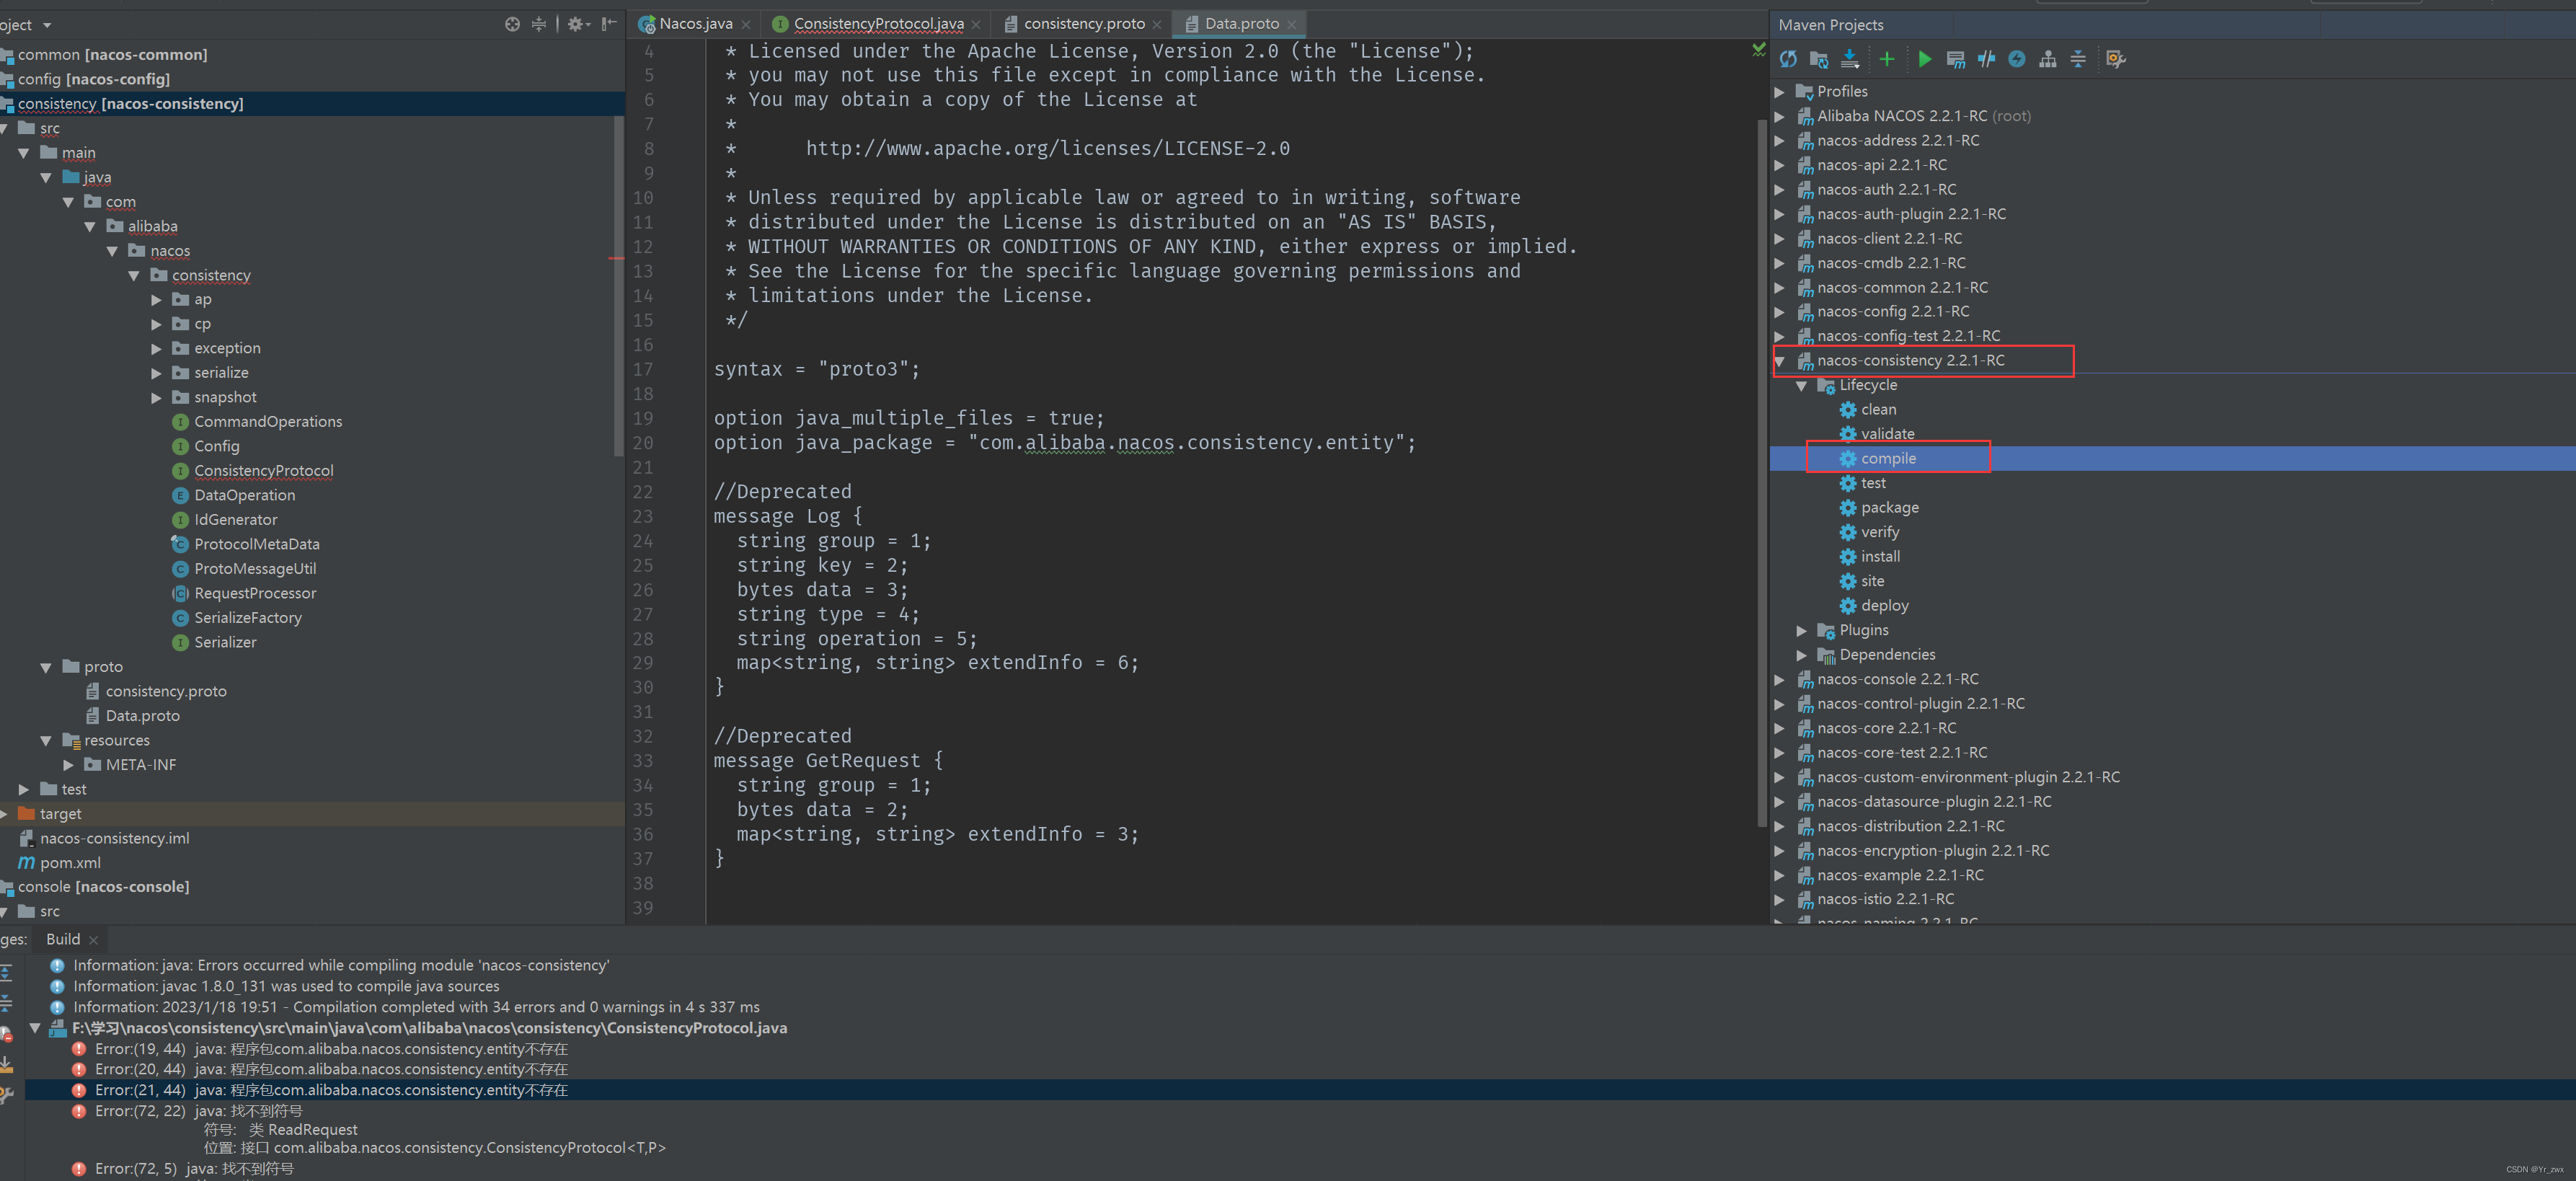Click Collapse All icon in Maven toolbar

click(2078, 59)
